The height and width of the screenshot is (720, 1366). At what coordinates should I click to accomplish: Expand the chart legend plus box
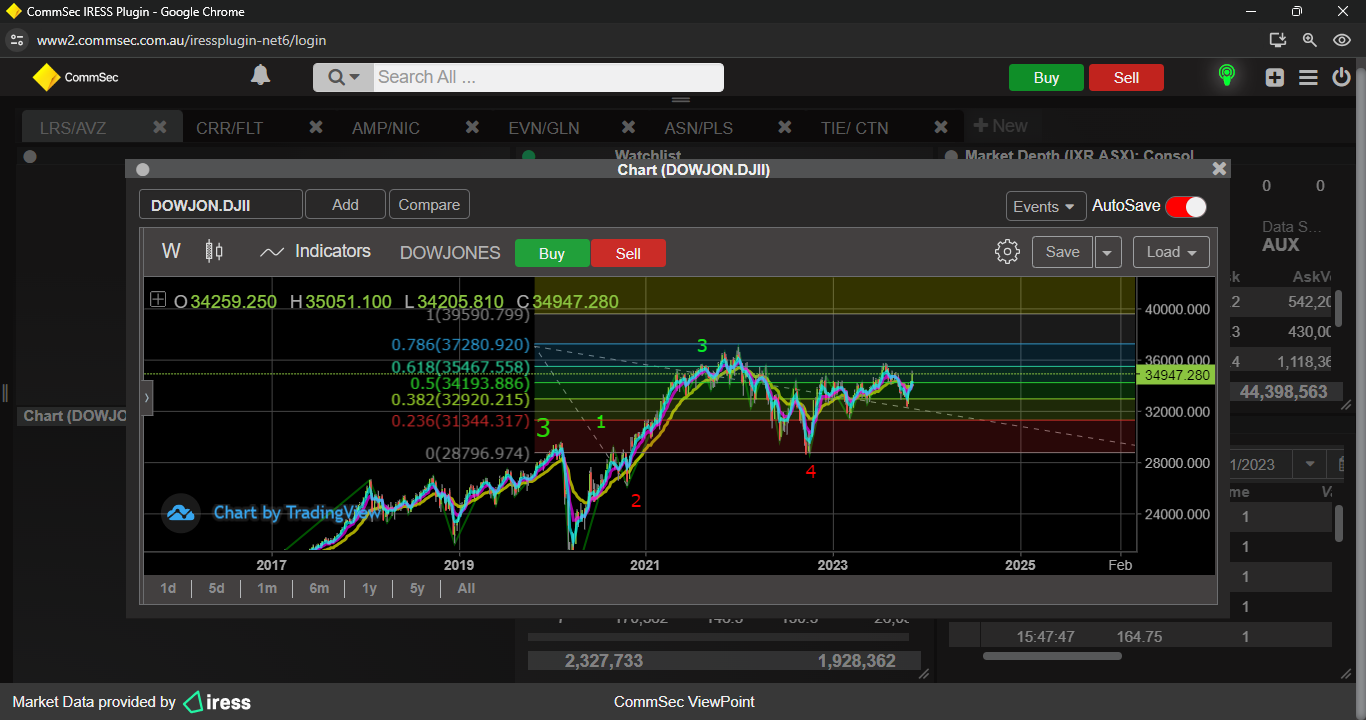pyautogui.click(x=157, y=299)
